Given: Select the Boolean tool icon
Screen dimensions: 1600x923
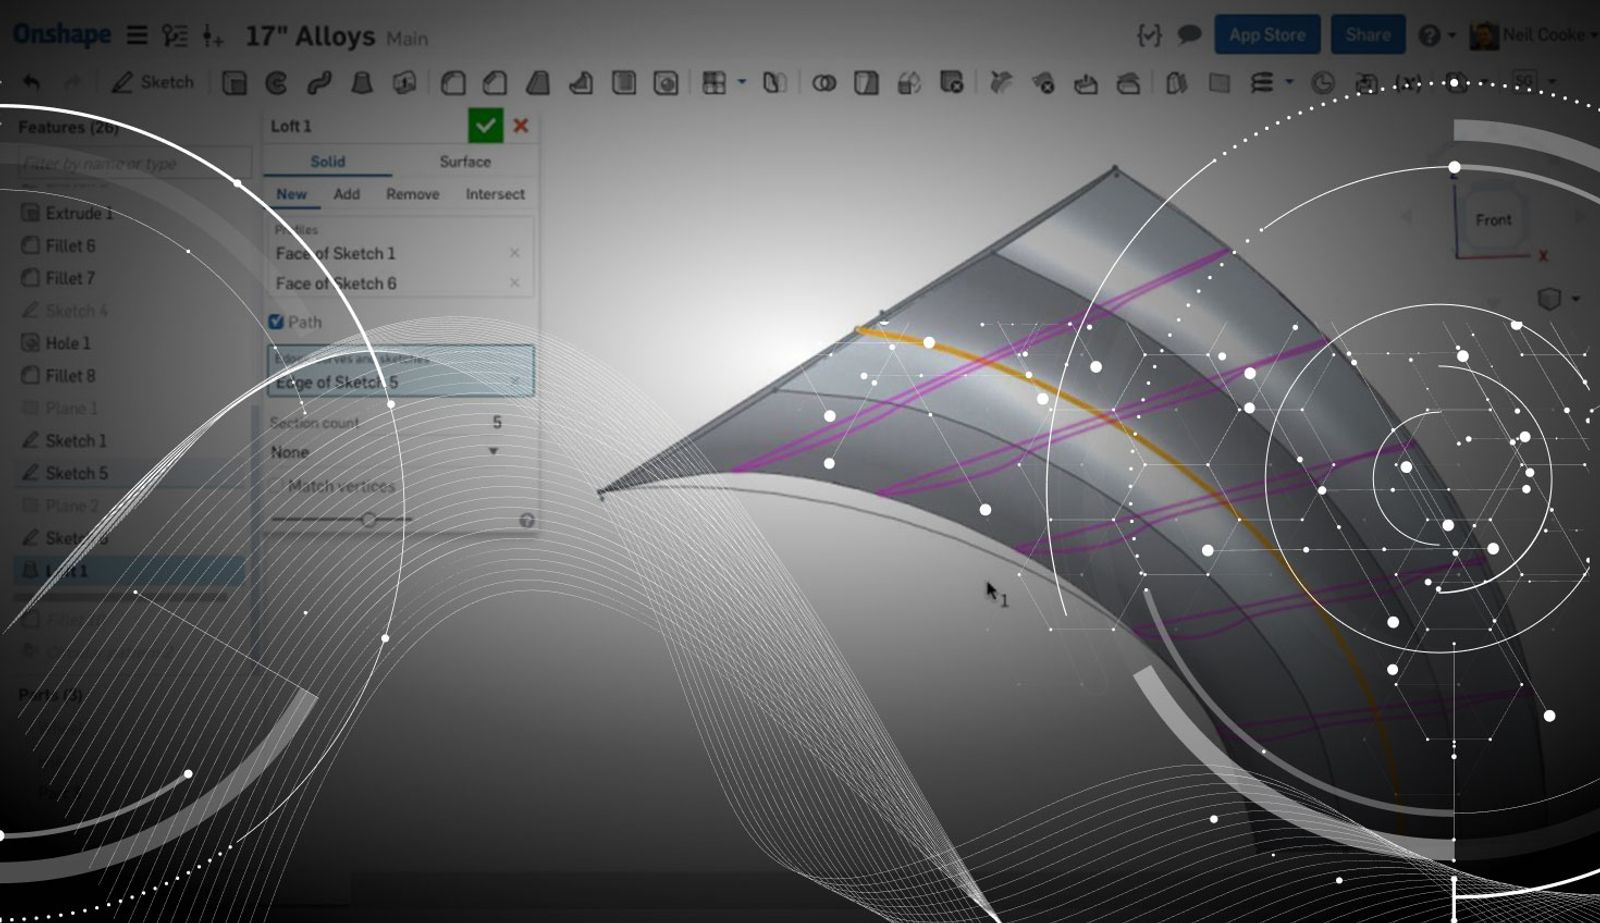Looking at the screenshot, I should click(x=824, y=83).
